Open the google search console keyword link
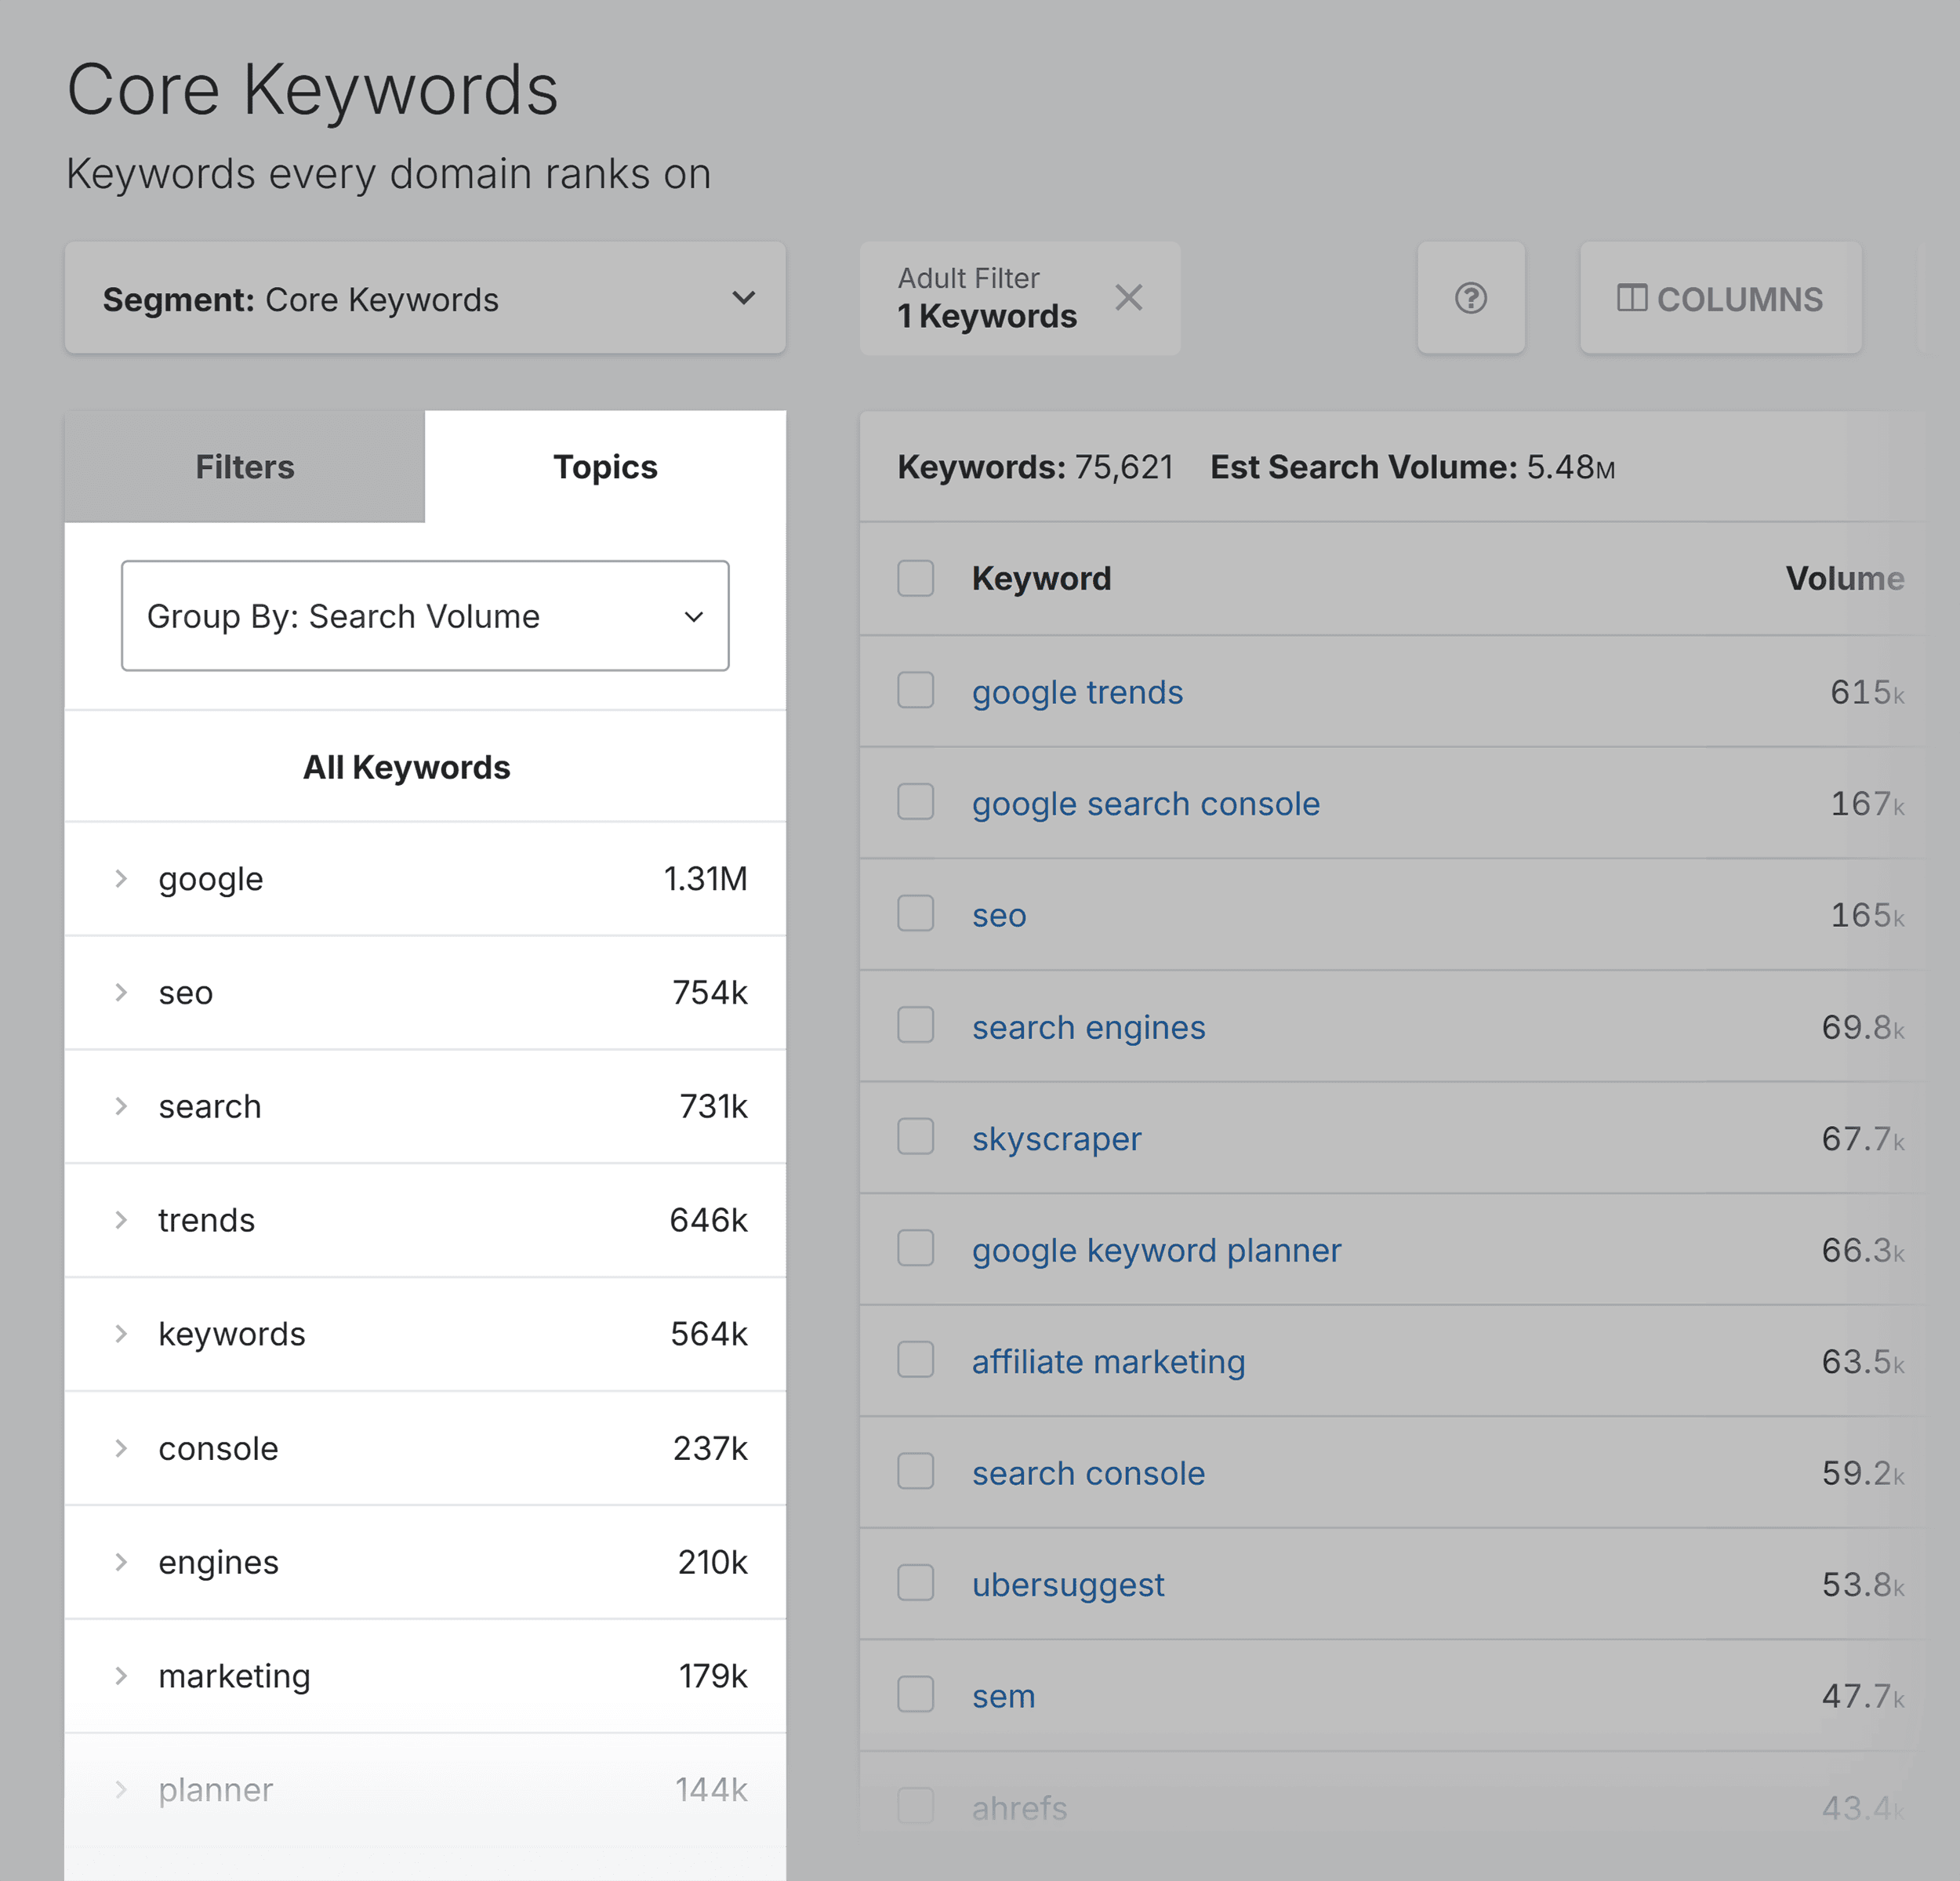1960x1881 pixels. point(1146,804)
